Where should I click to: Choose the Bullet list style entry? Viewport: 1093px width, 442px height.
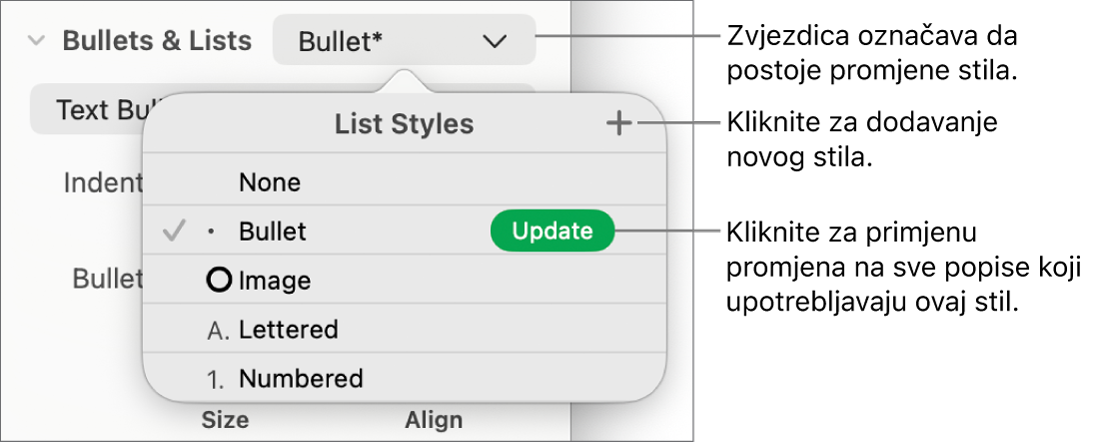[x=272, y=231]
